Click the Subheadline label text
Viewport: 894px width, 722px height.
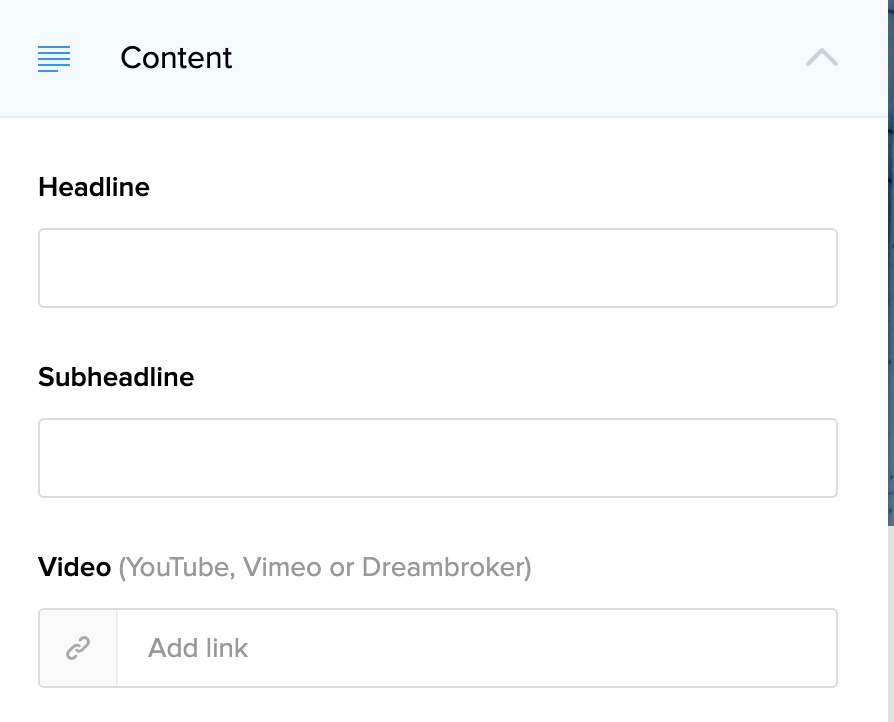[115, 377]
